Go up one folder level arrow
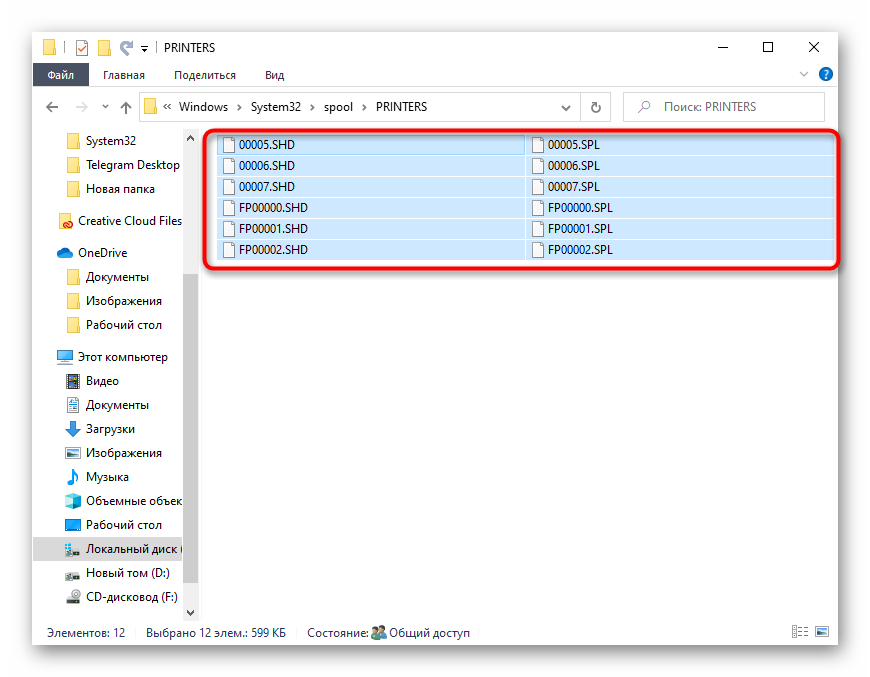Image resolution: width=870 pixels, height=677 pixels. (x=126, y=107)
